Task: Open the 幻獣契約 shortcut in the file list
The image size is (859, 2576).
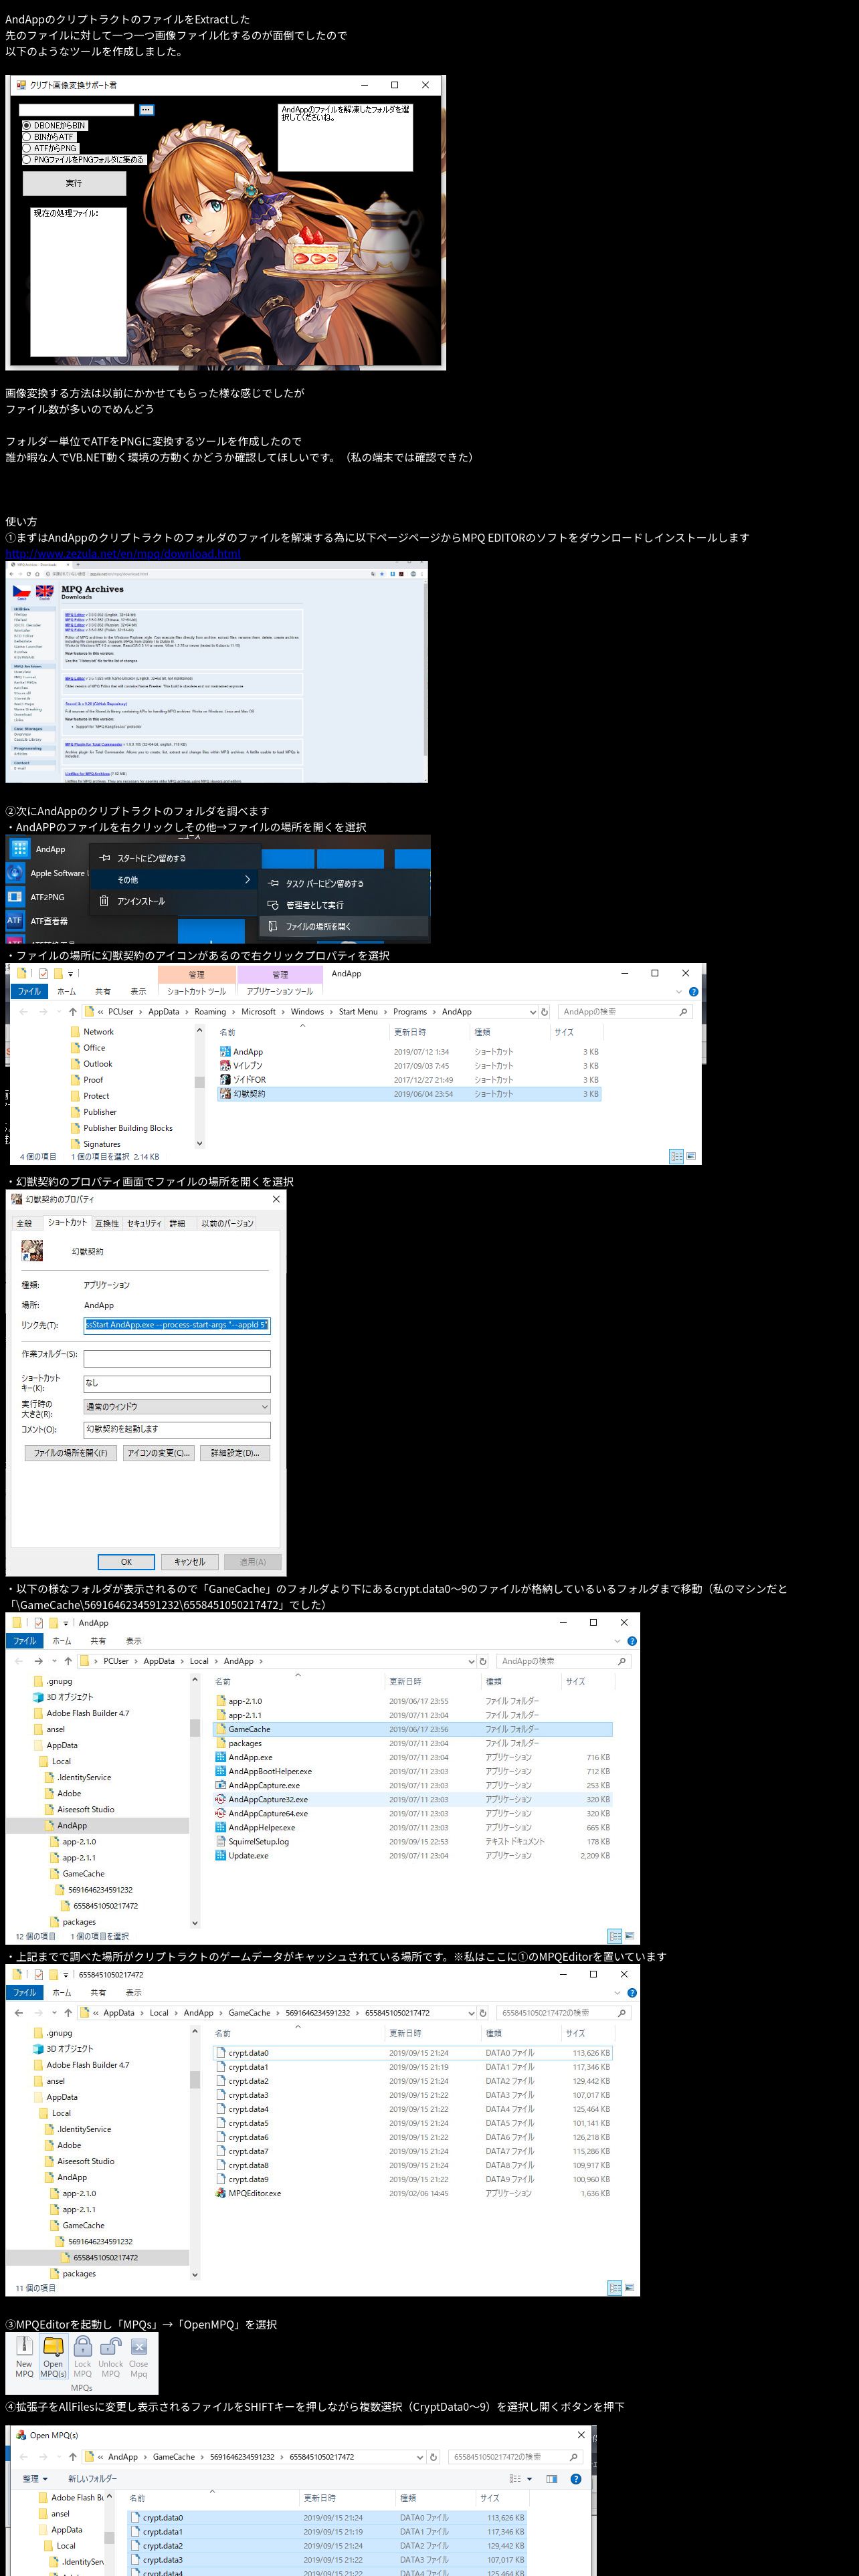Action: (409, 1094)
